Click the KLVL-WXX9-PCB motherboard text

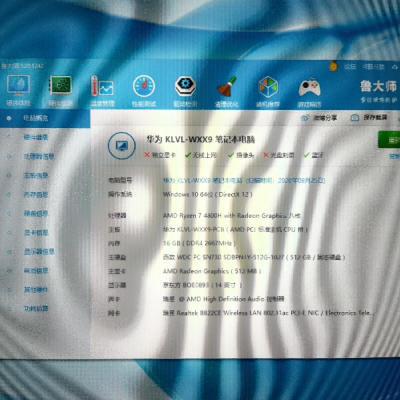coord(235,230)
